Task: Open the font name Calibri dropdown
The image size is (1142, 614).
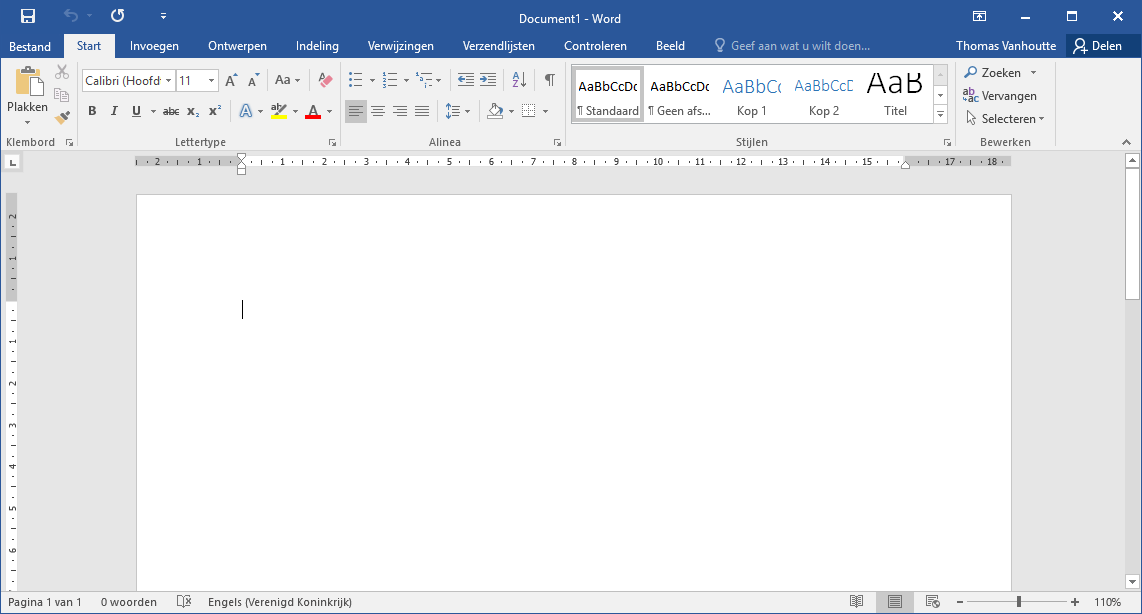Action: 168,81
